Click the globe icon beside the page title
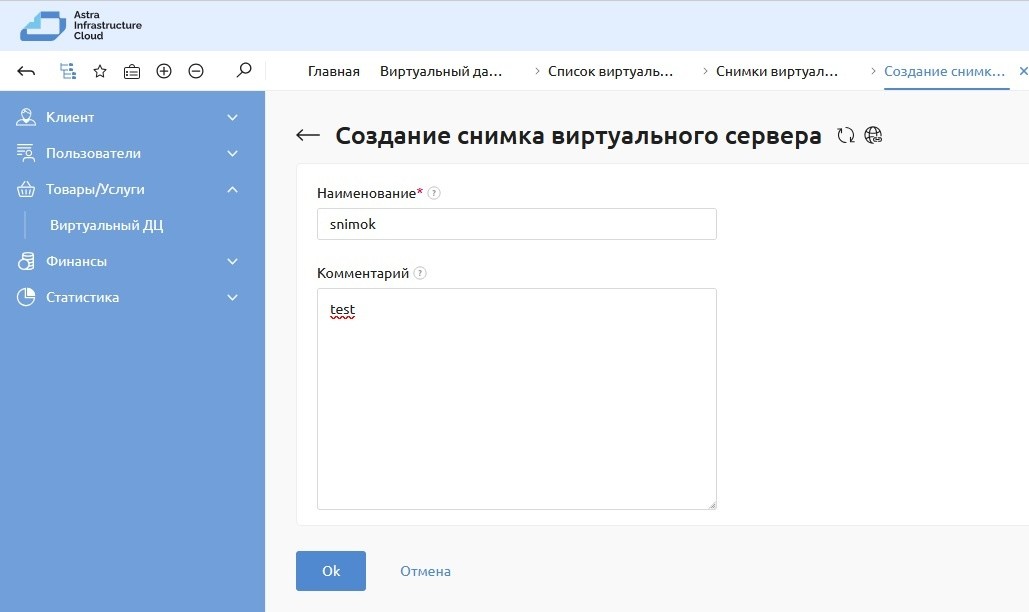This screenshot has width=1029, height=612. pyautogui.click(x=873, y=136)
